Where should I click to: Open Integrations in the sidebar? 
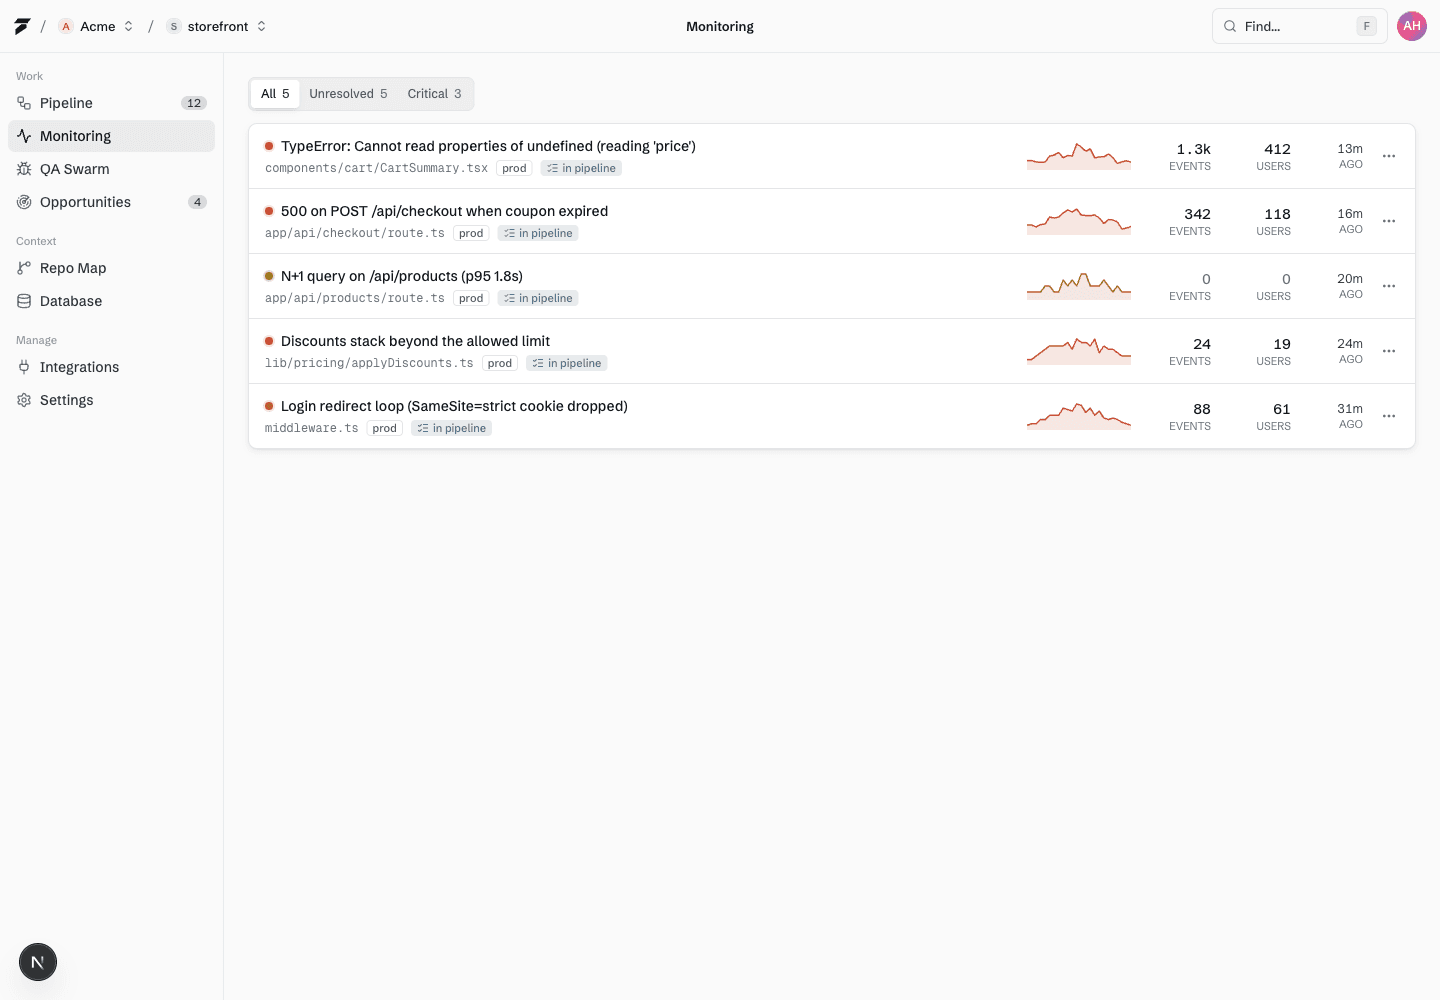click(111, 367)
